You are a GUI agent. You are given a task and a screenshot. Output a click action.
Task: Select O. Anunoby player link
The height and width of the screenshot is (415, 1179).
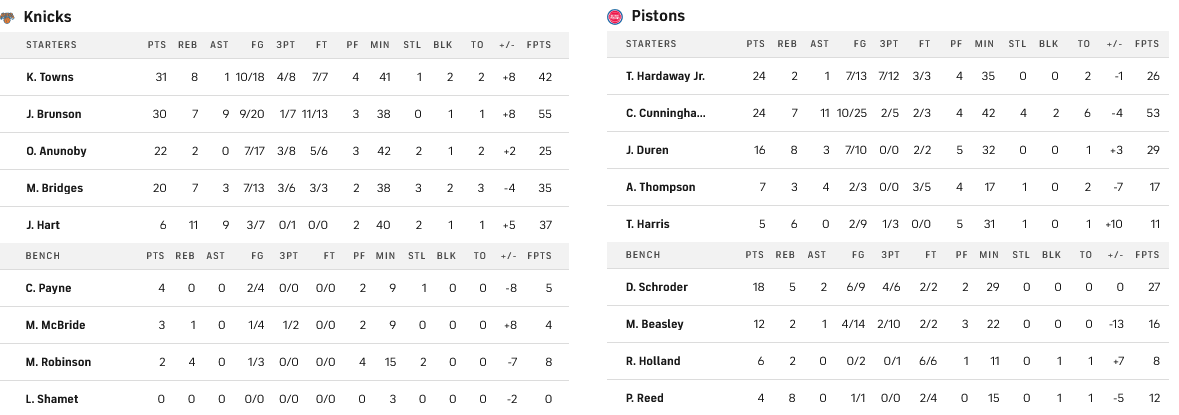pos(56,151)
